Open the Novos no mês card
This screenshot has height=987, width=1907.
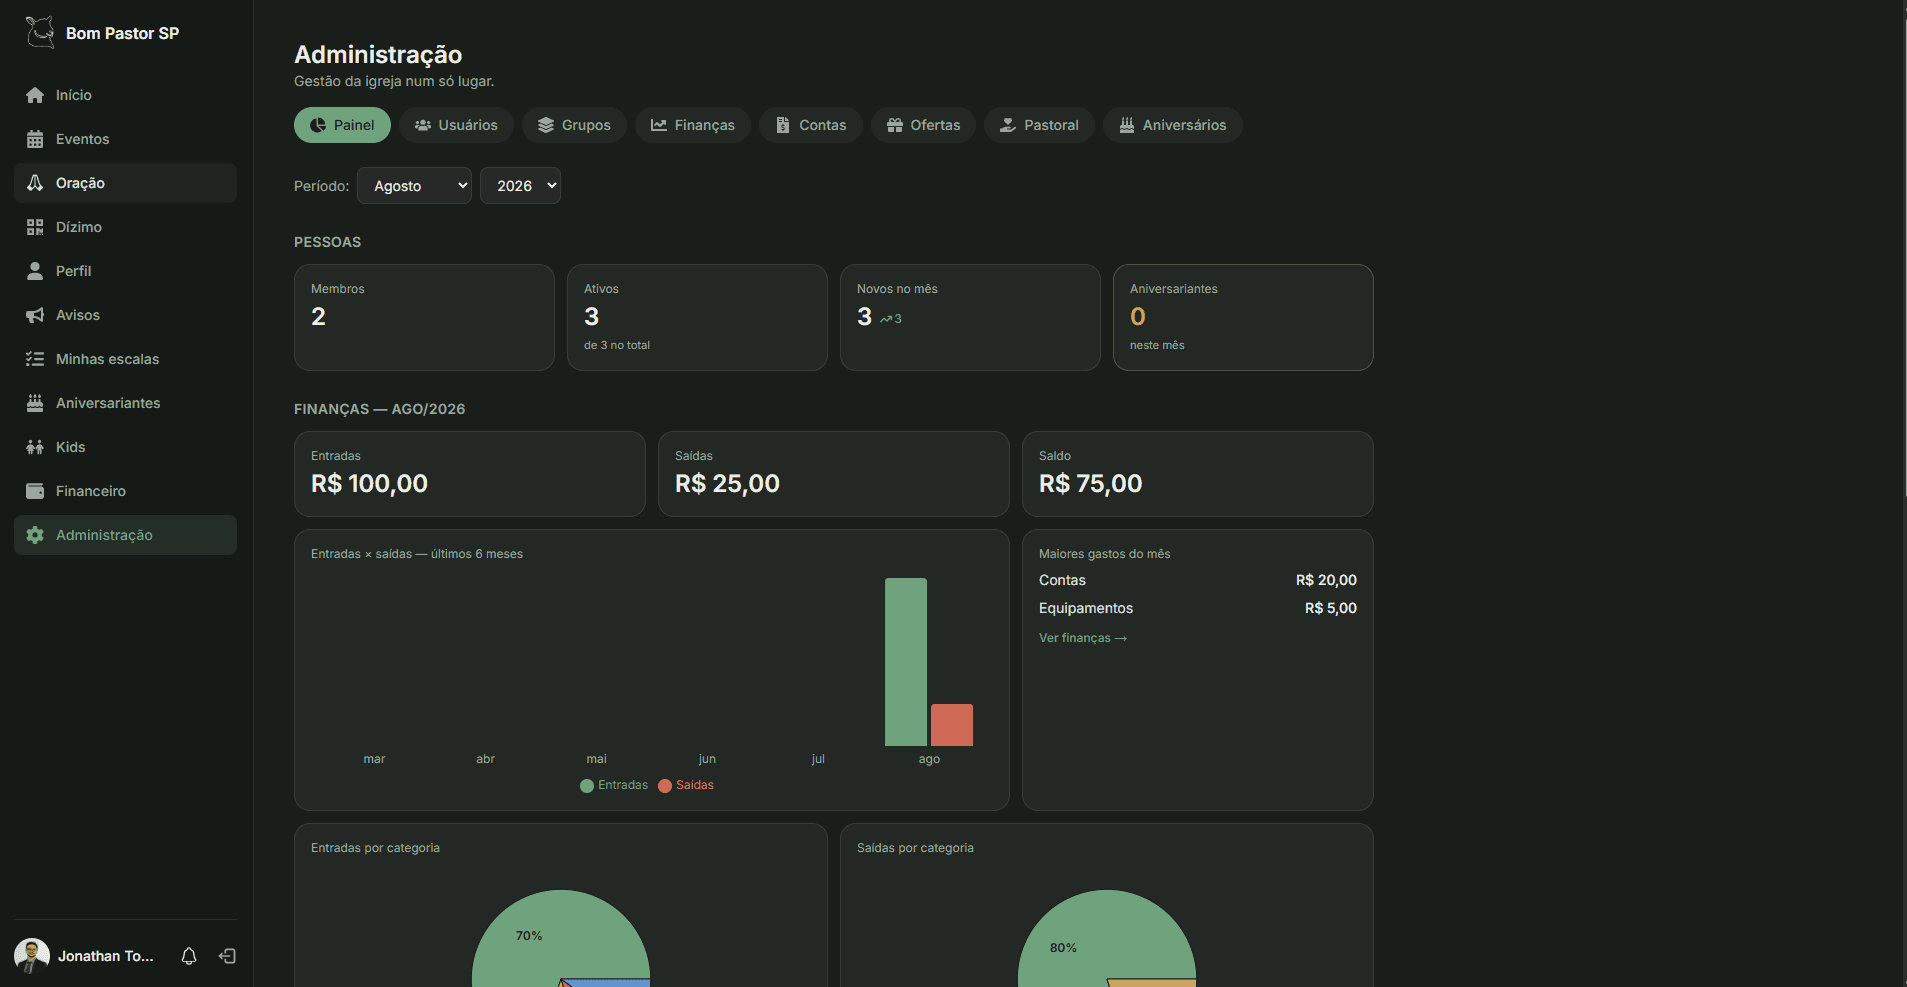[x=970, y=317]
